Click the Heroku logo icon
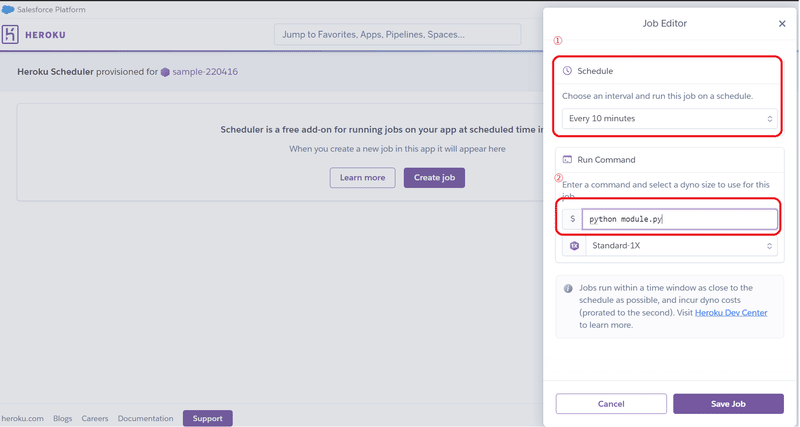The width and height of the screenshot is (800, 427). pos(10,34)
